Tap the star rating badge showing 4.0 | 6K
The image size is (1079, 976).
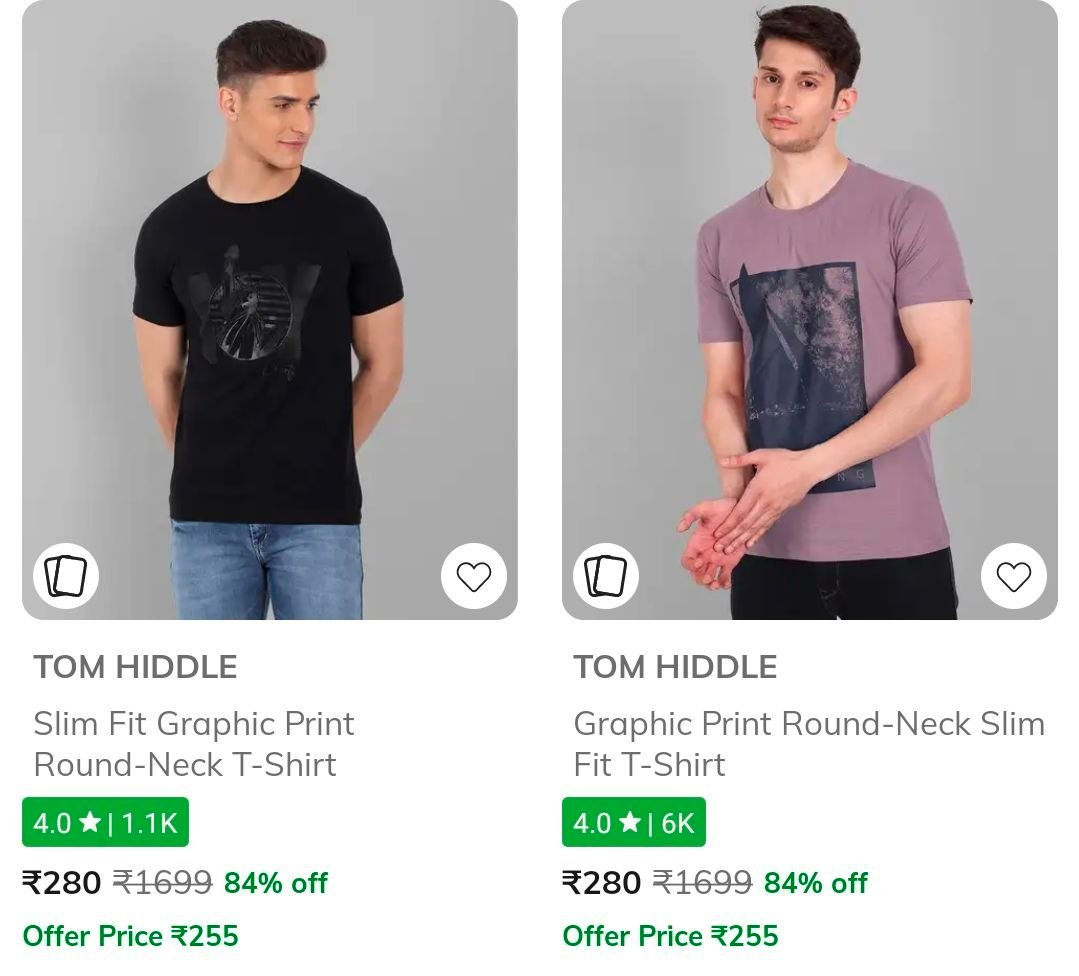coord(634,823)
